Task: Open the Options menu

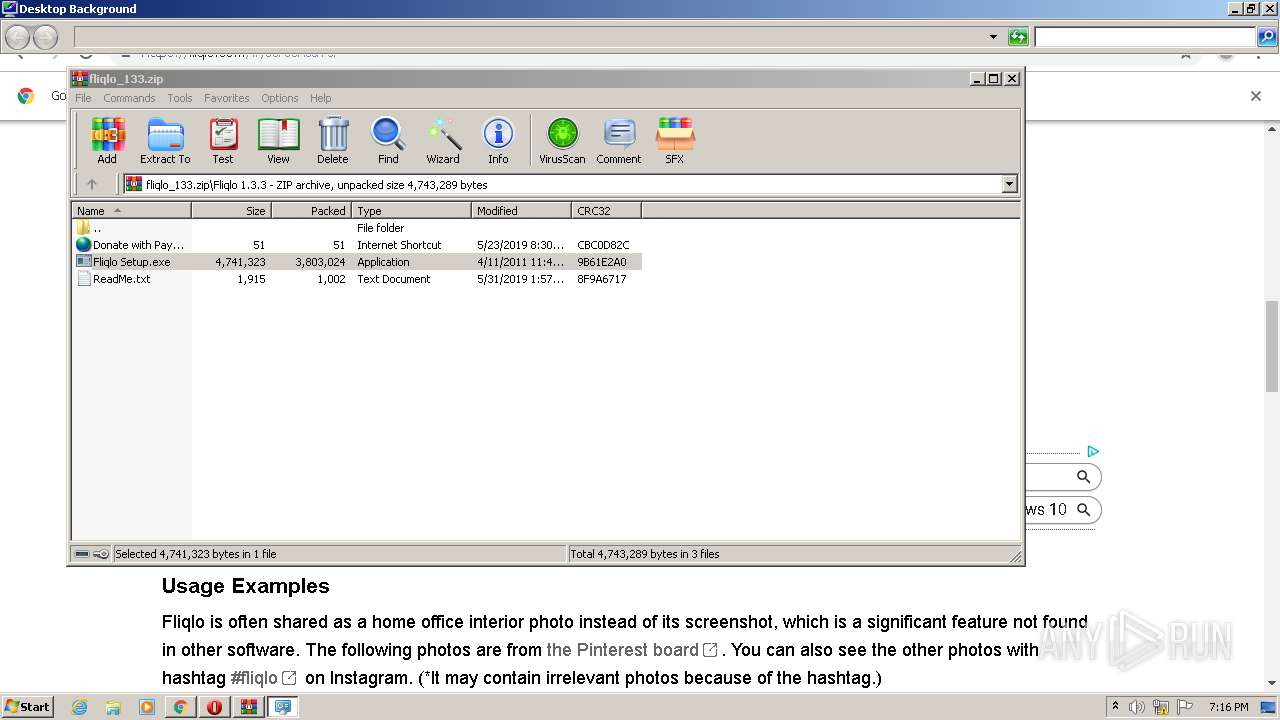Action: 280,98
